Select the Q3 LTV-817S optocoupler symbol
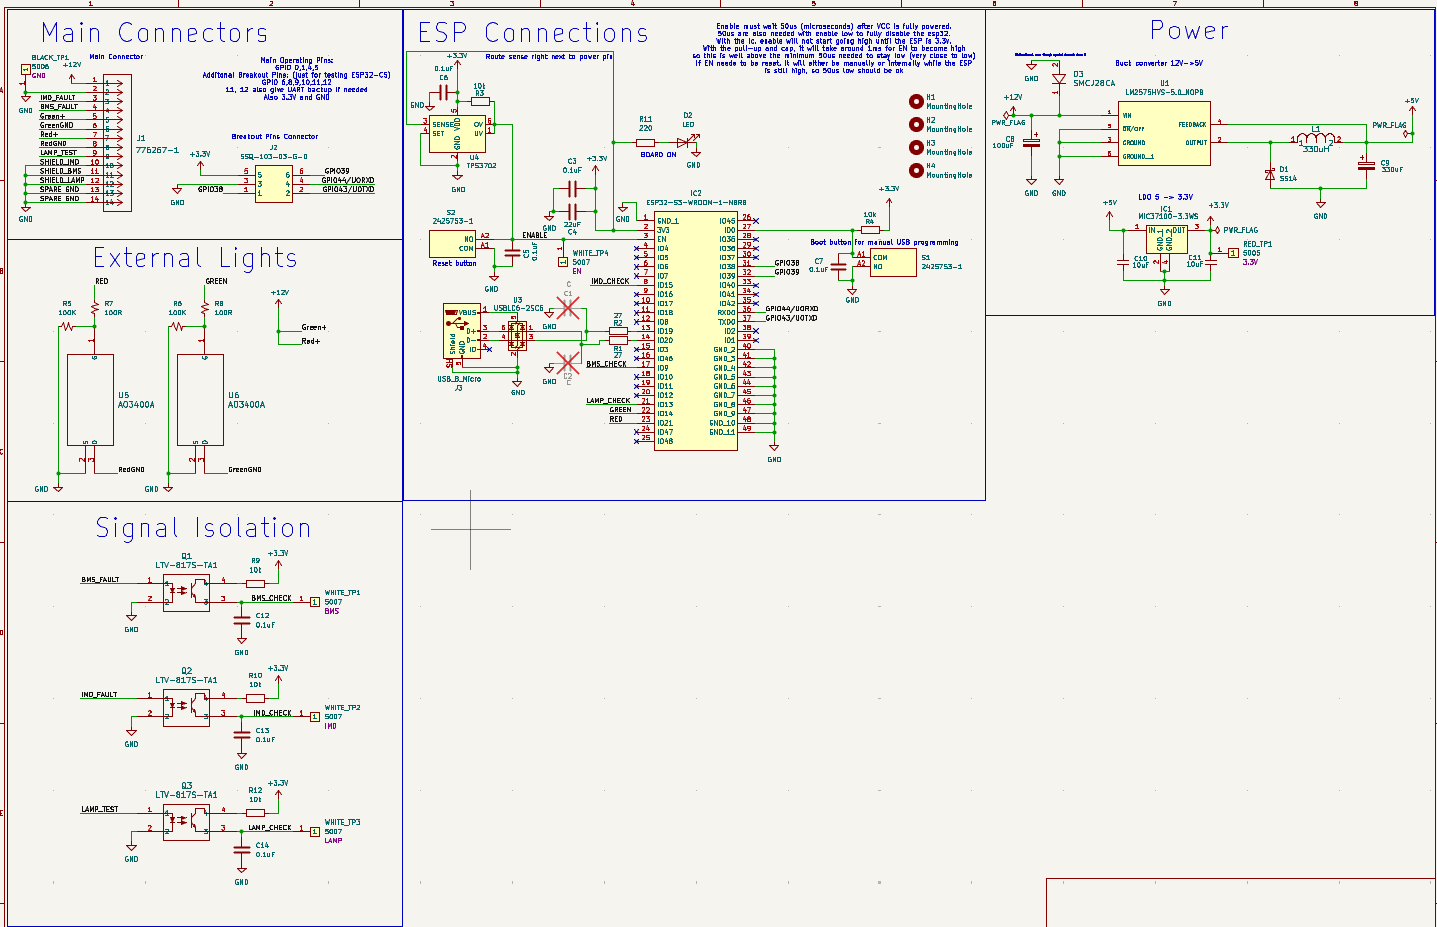The width and height of the screenshot is (1437, 927). 186,820
